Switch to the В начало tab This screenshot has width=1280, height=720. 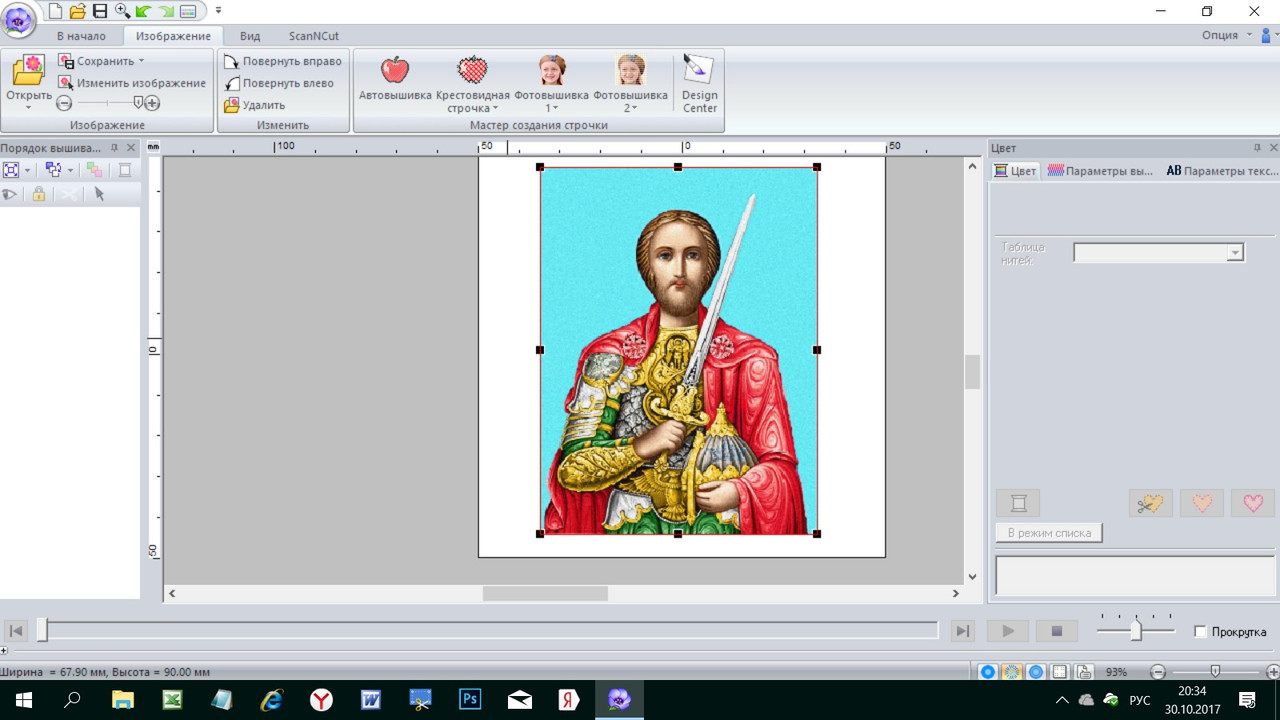click(x=81, y=36)
